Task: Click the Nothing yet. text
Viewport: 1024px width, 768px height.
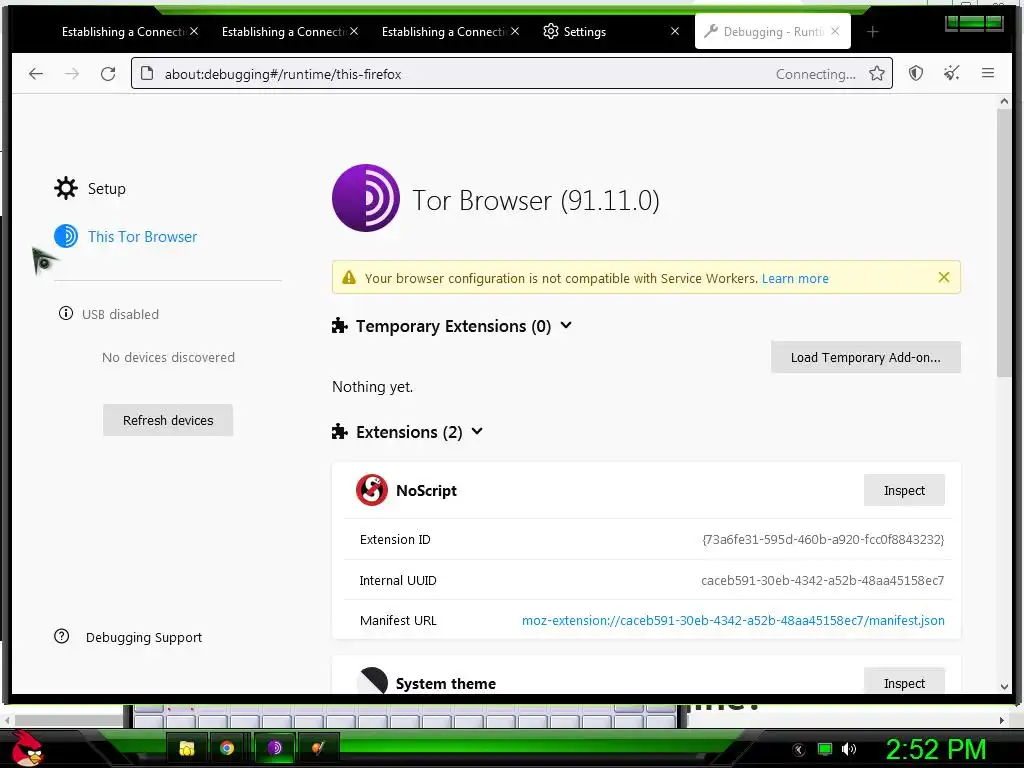Action: coord(372,387)
